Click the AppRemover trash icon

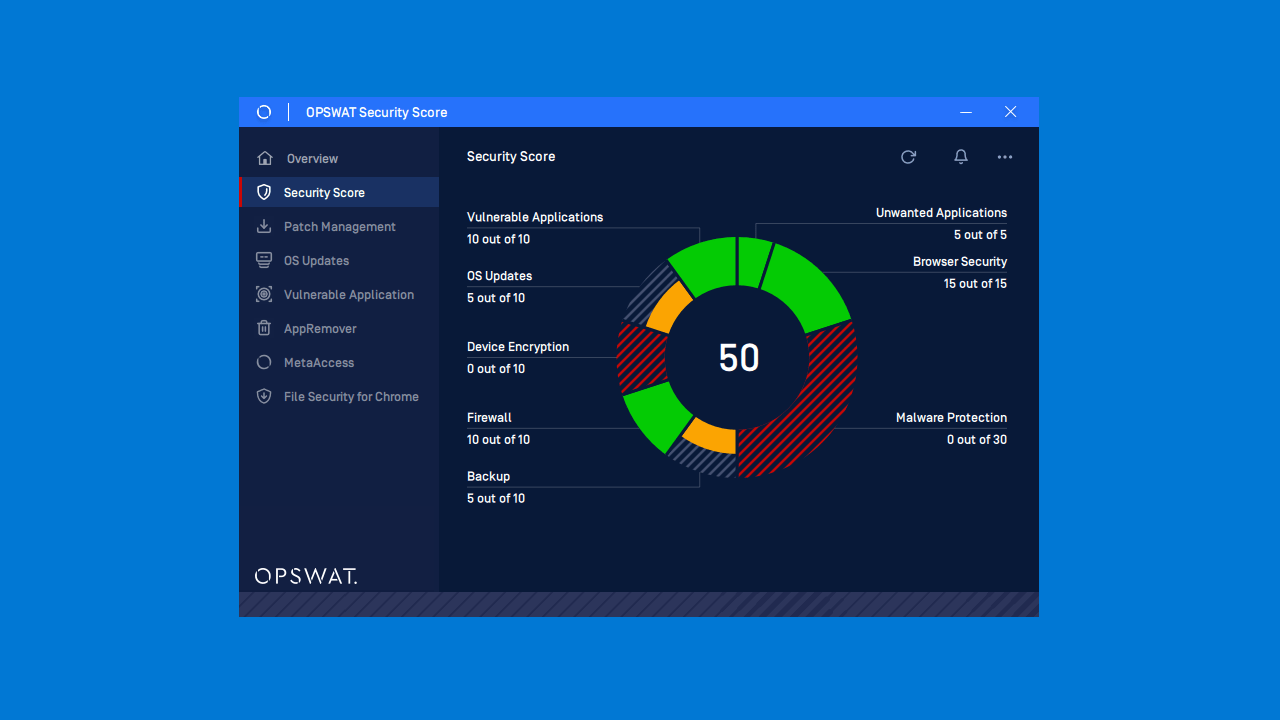pos(264,328)
